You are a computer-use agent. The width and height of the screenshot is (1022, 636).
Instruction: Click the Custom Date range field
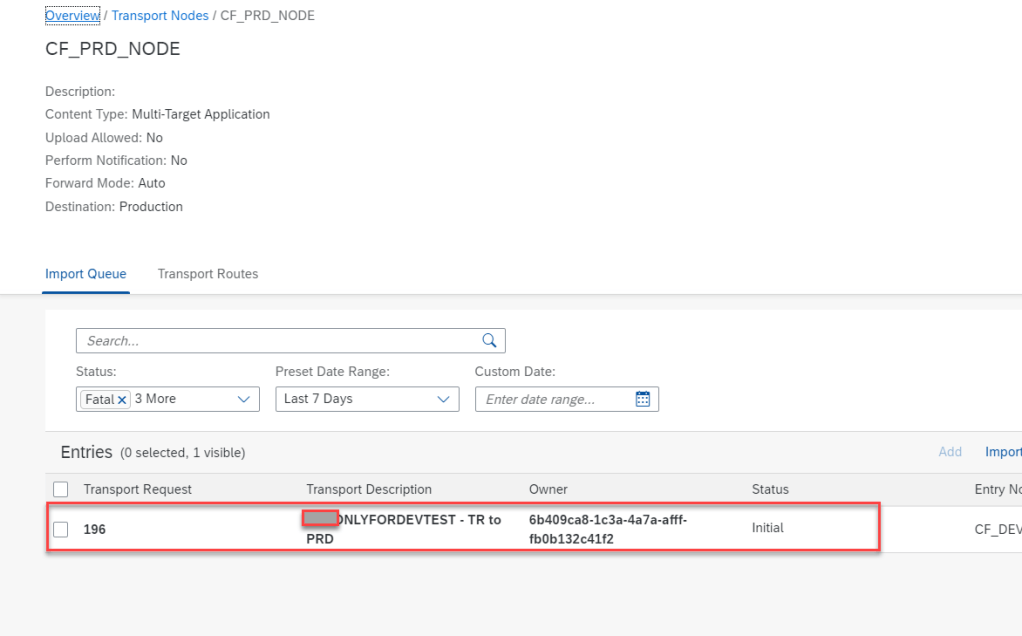555,399
